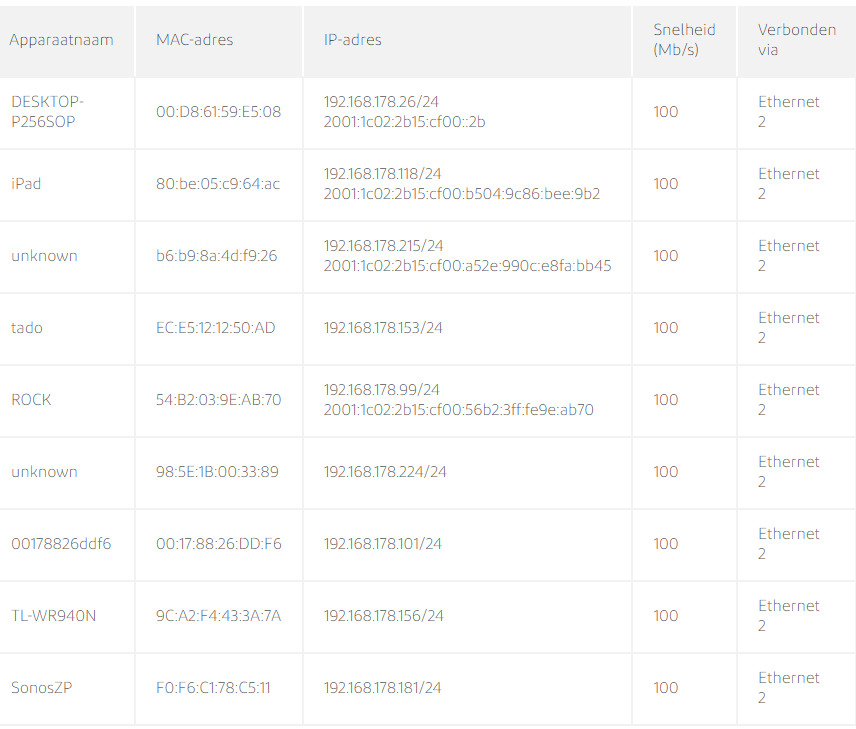Click the Snelheid (Mb/s) column header
The image size is (856, 729).
(684, 40)
